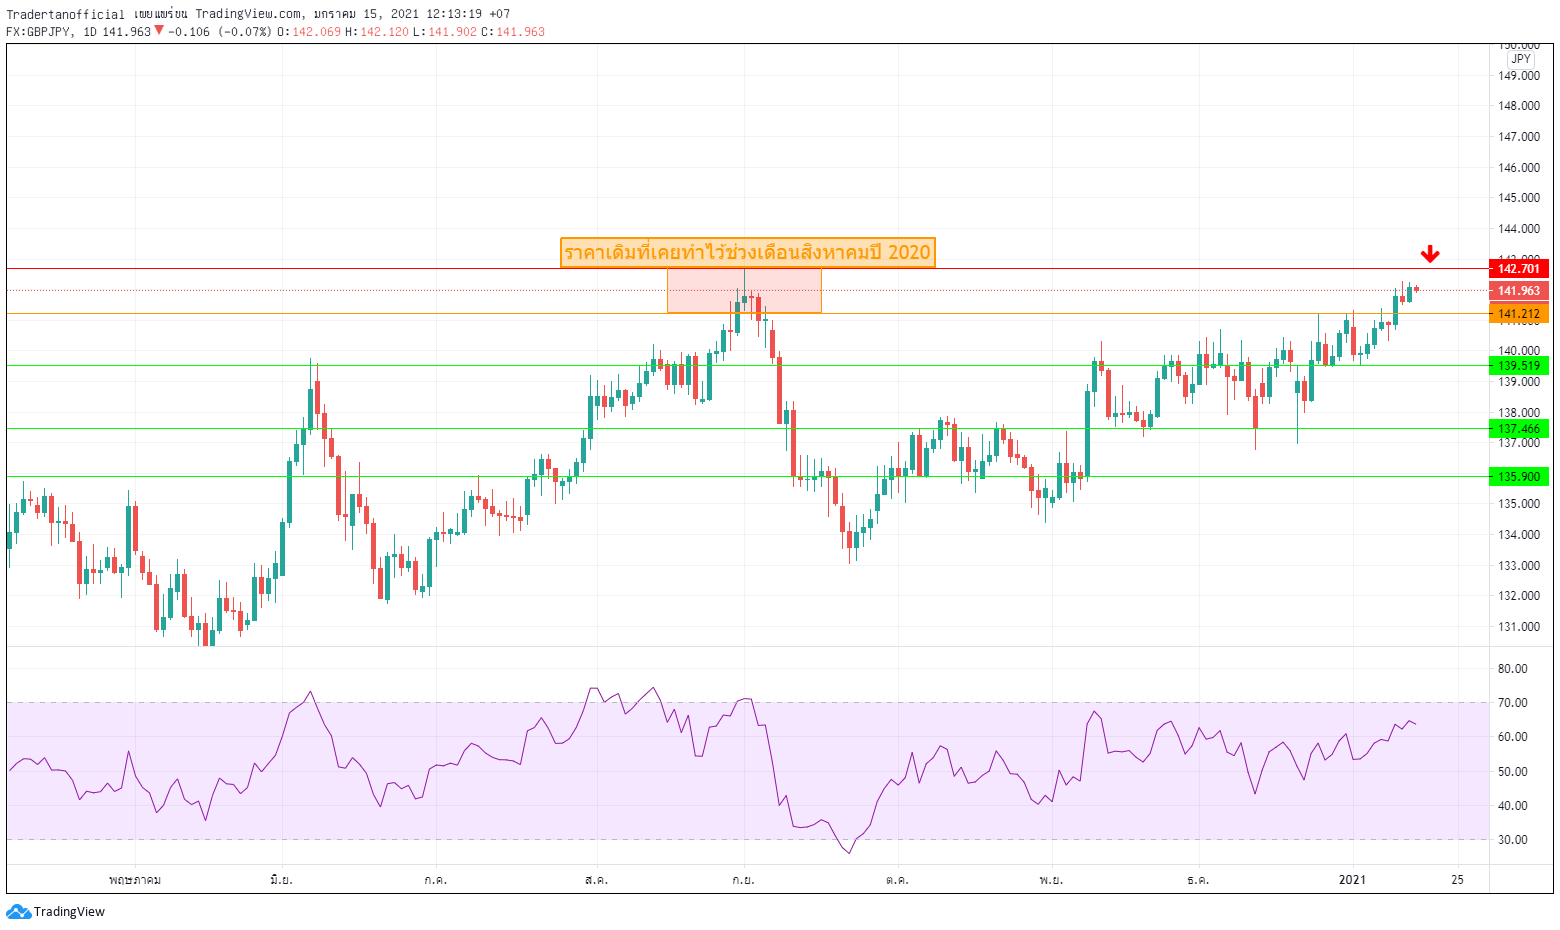Click the RSI 40.00 scale value
The width and height of the screenshot is (1560, 930).
[1513, 806]
